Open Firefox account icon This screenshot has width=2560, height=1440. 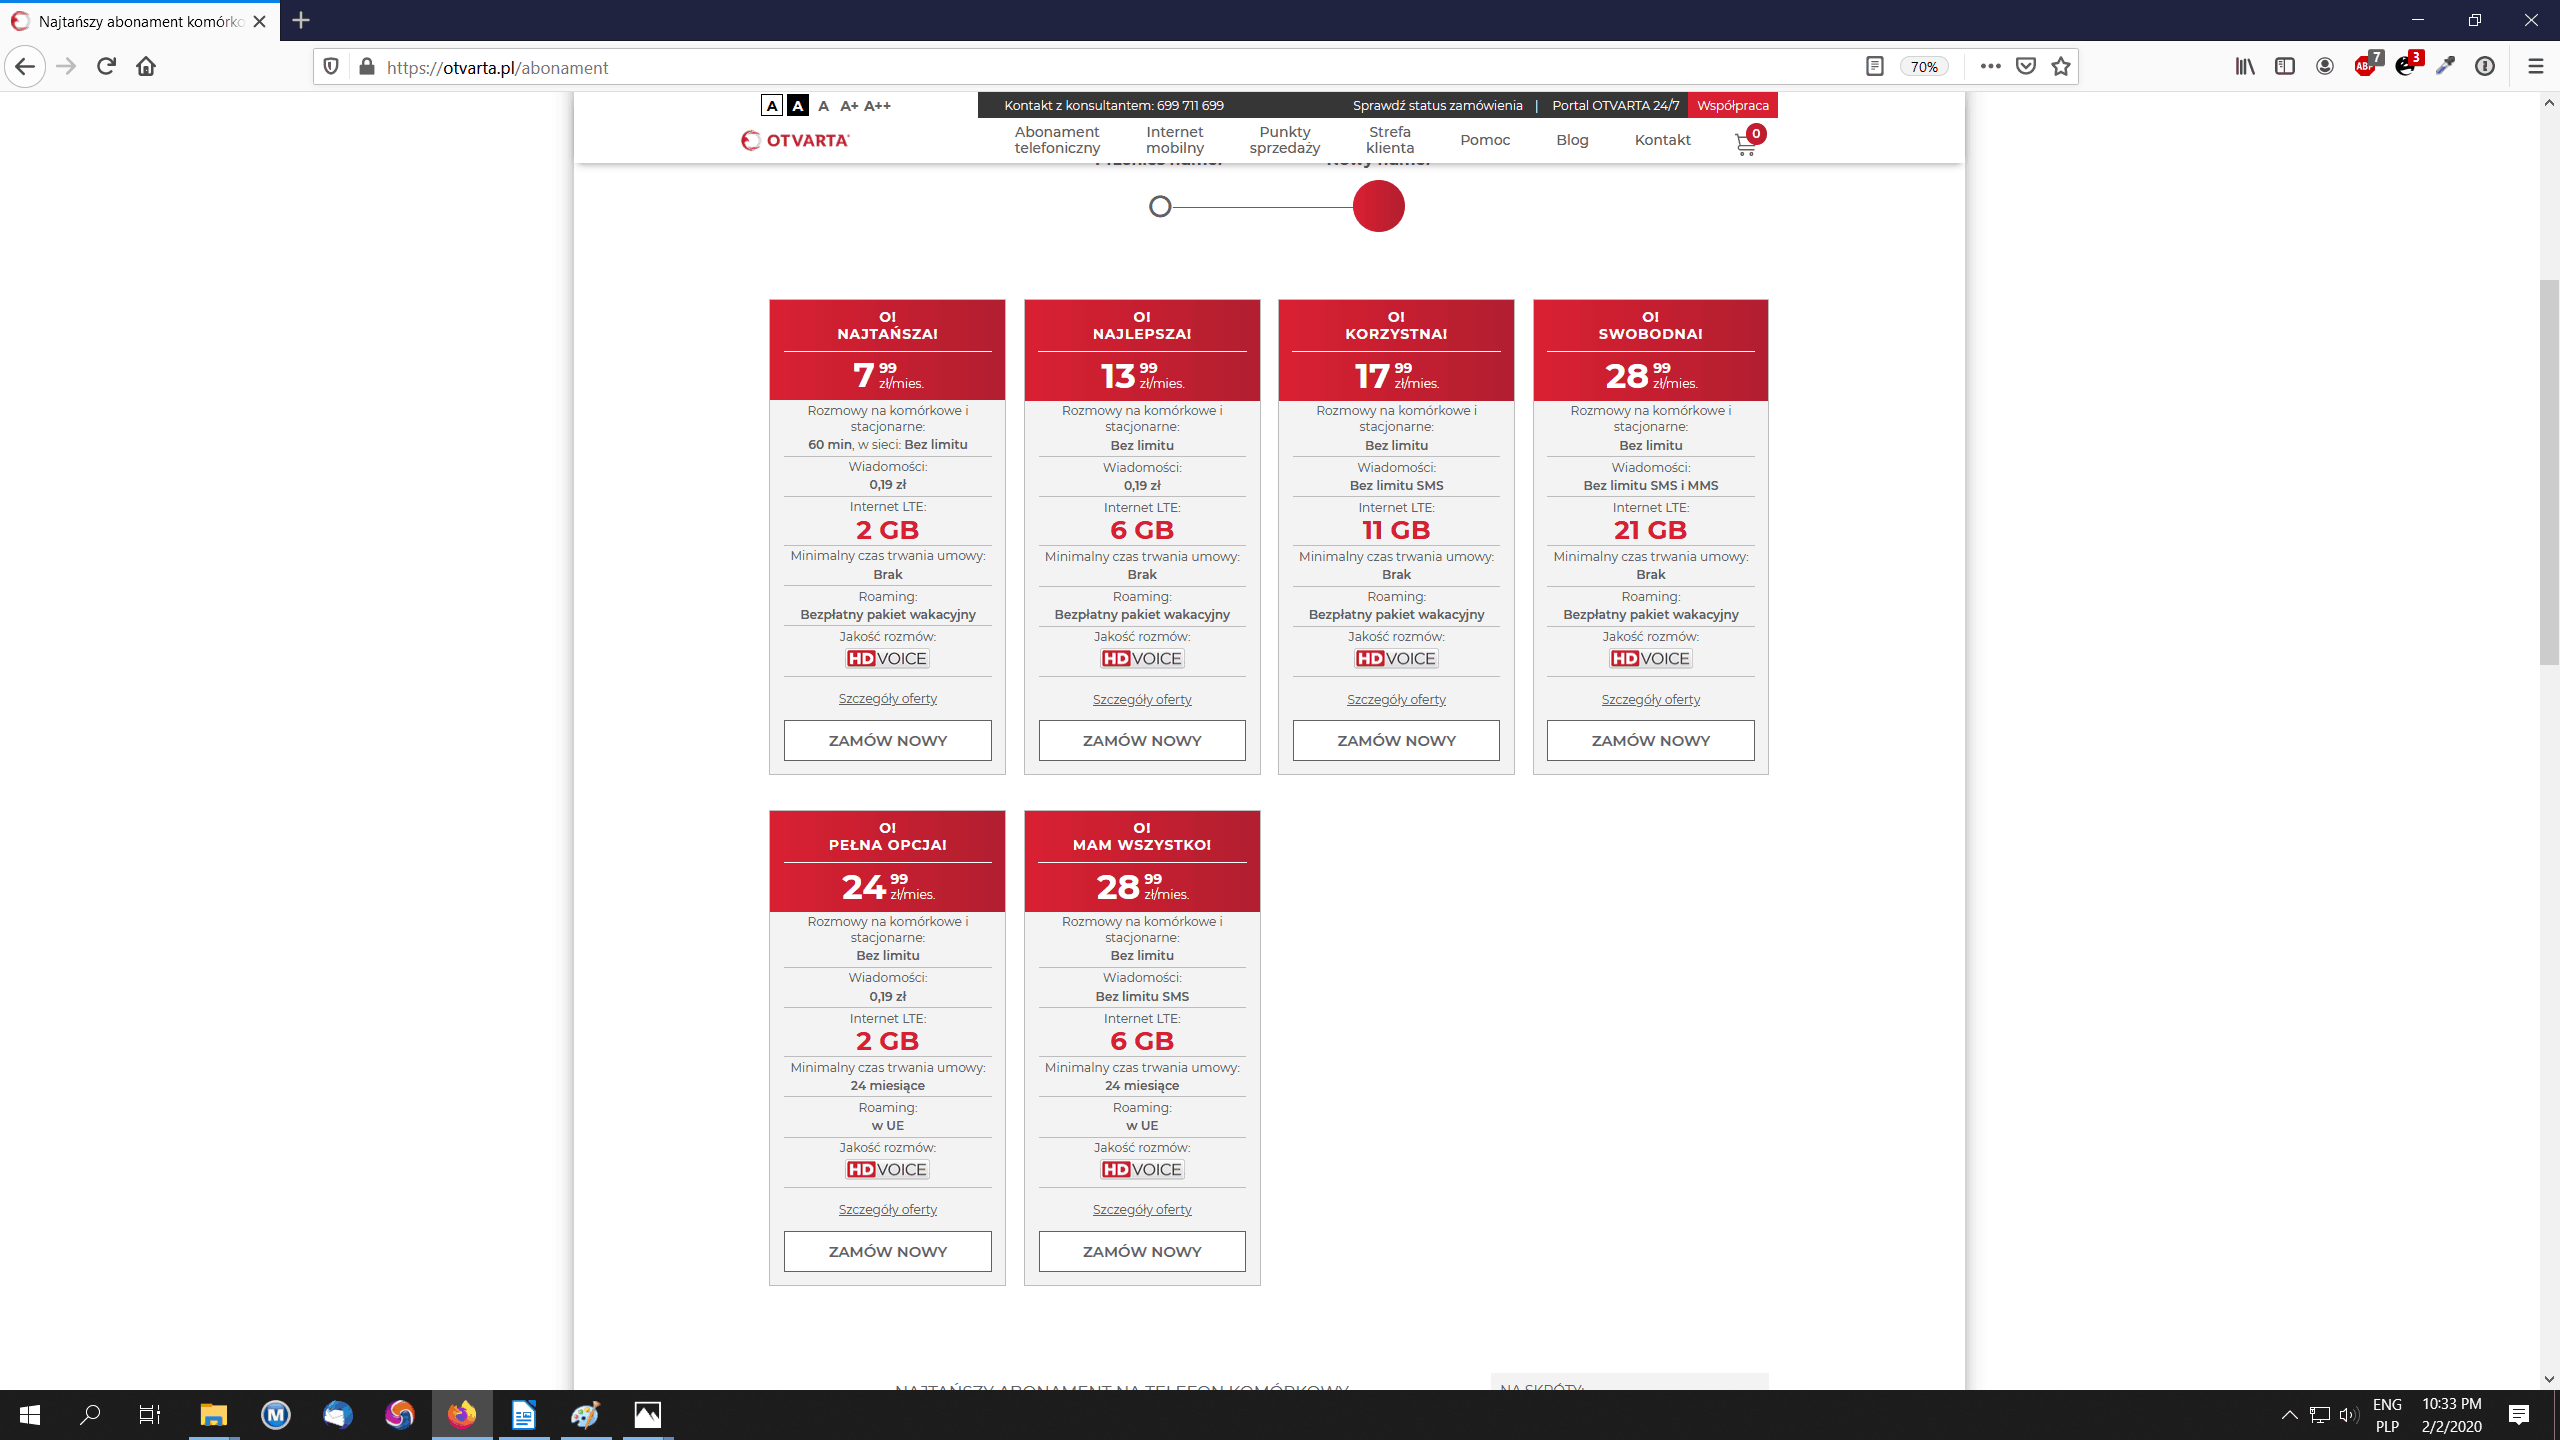[2325, 67]
